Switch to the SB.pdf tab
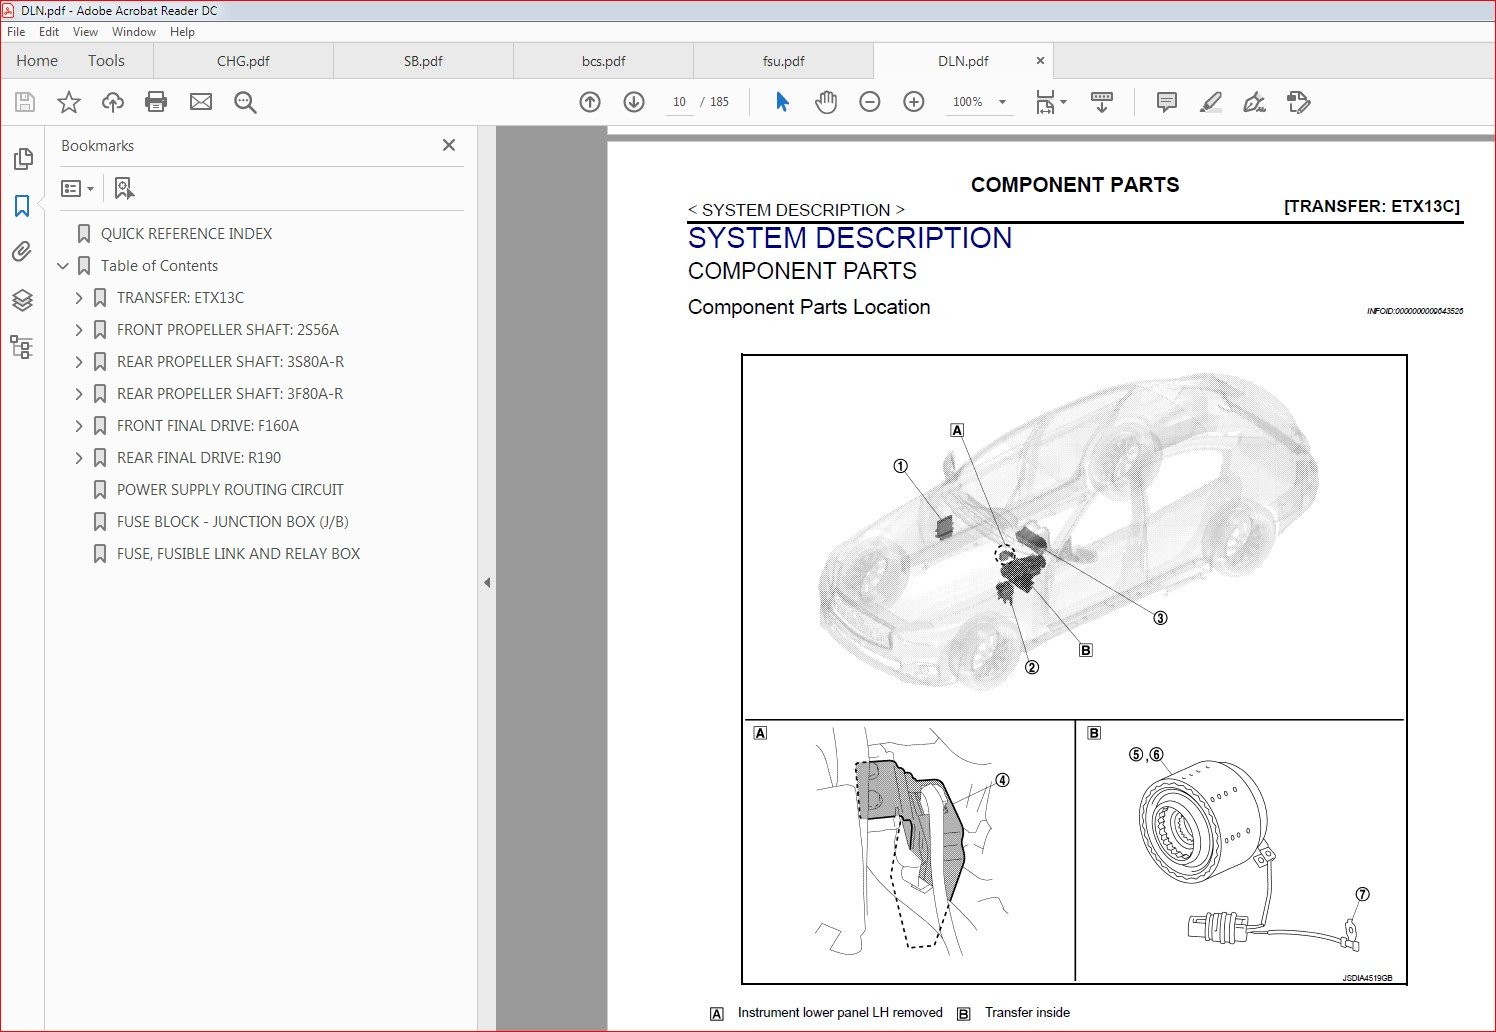Viewport: 1496px width, 1032px height. pos(423,61)
